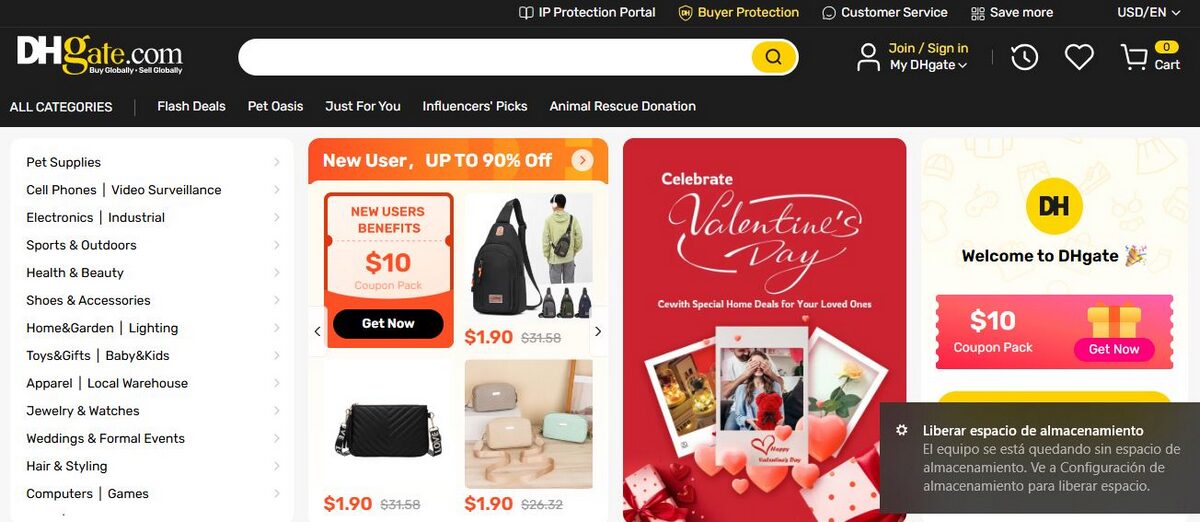Click the user profile icon

coord(868,57)
